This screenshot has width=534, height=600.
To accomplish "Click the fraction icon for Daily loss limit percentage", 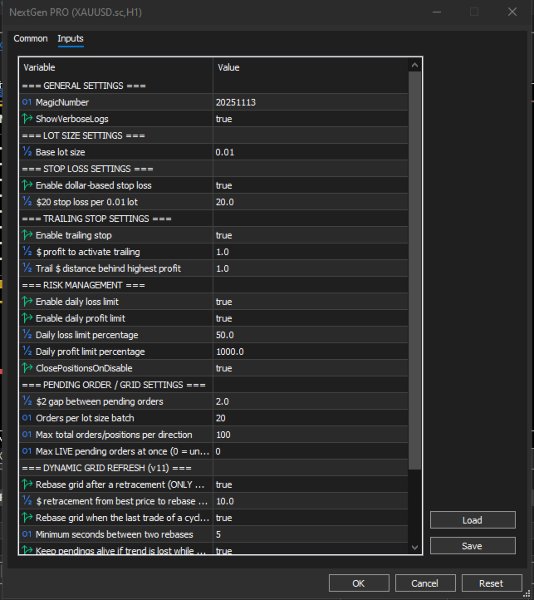I will (x=27, y=334).
